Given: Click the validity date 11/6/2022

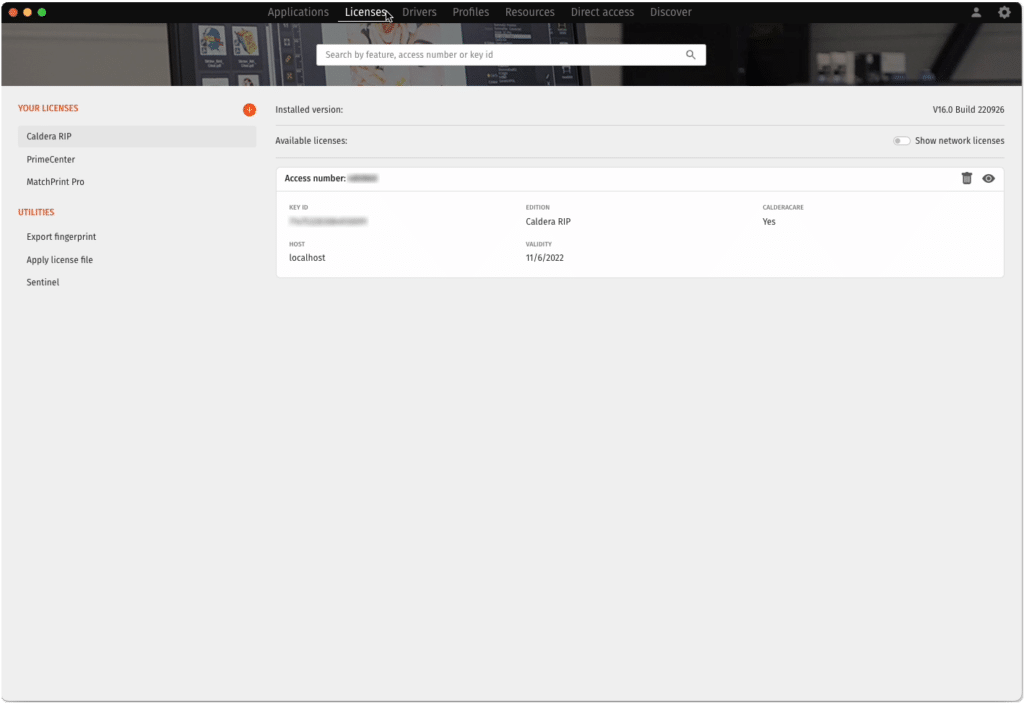Looking at the screenshot, I should tap(545, 257).
